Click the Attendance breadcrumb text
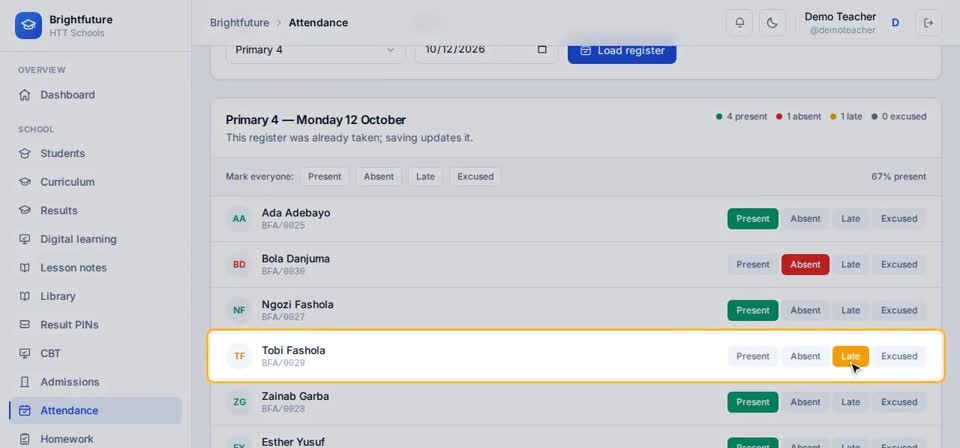This screenshot has height=448, width=960. [318, 23]
